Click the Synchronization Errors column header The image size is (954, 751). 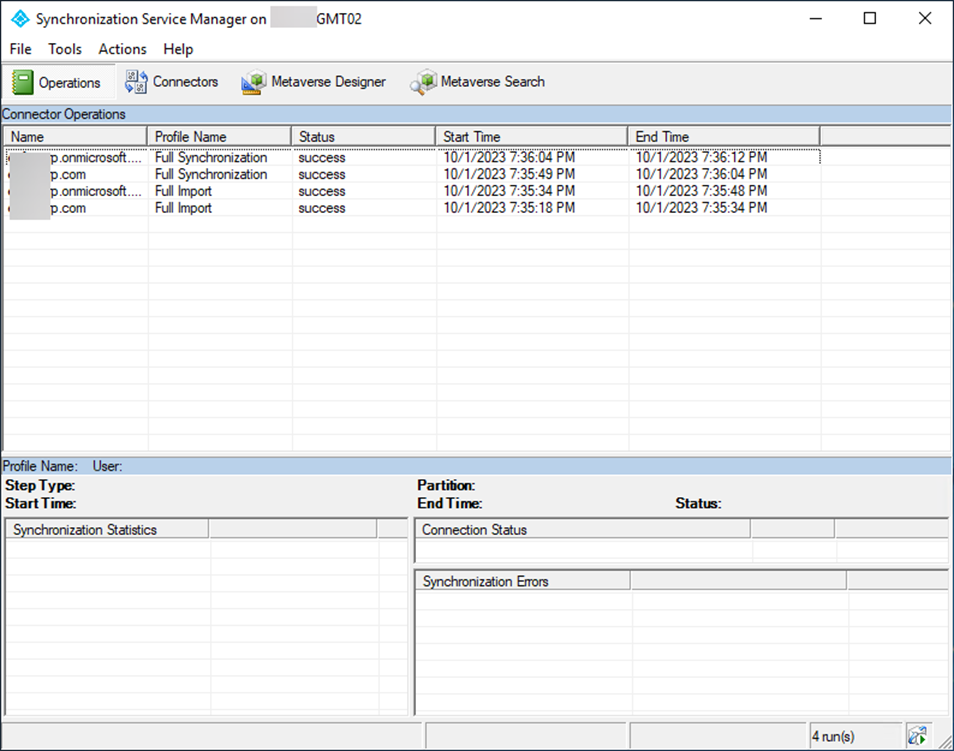[522, 581]
